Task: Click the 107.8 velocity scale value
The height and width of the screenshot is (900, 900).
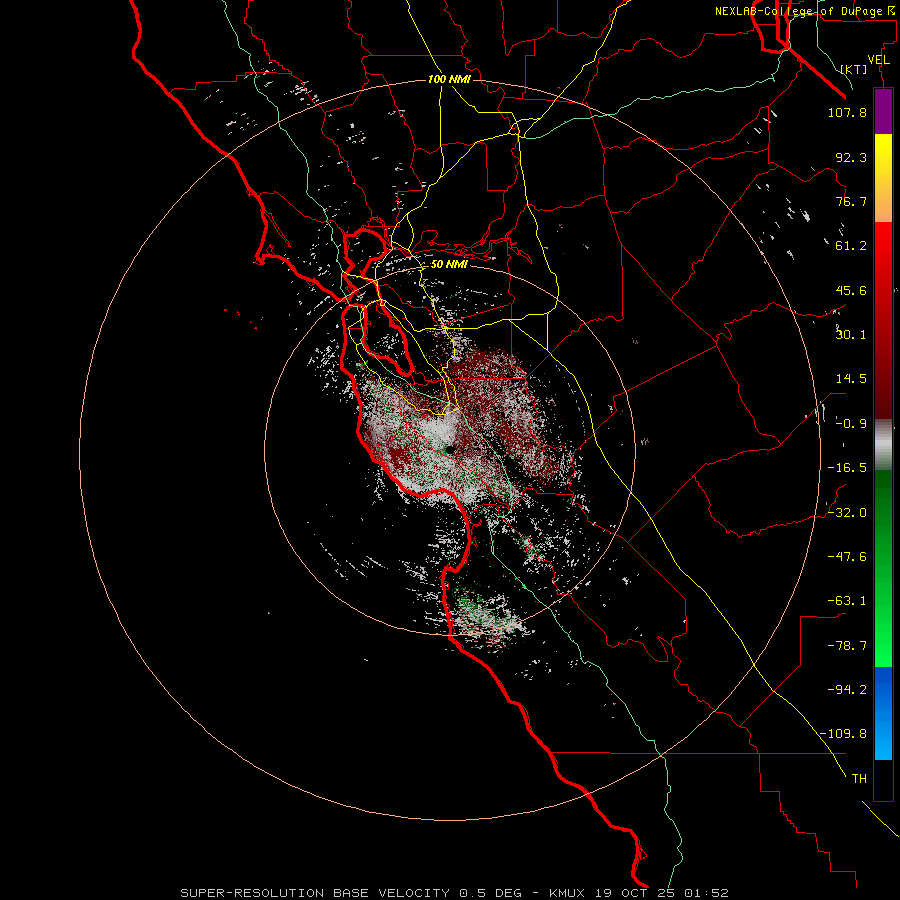Action: 847,112
